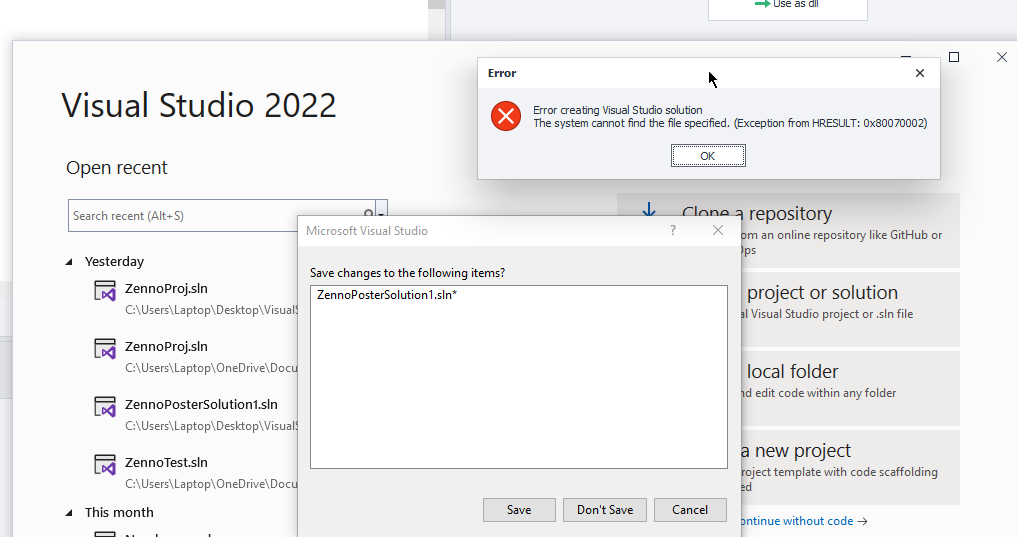1017x537 pixels.
Task: Click solution icon beside ZennoTest.sln
Action: 105,464
